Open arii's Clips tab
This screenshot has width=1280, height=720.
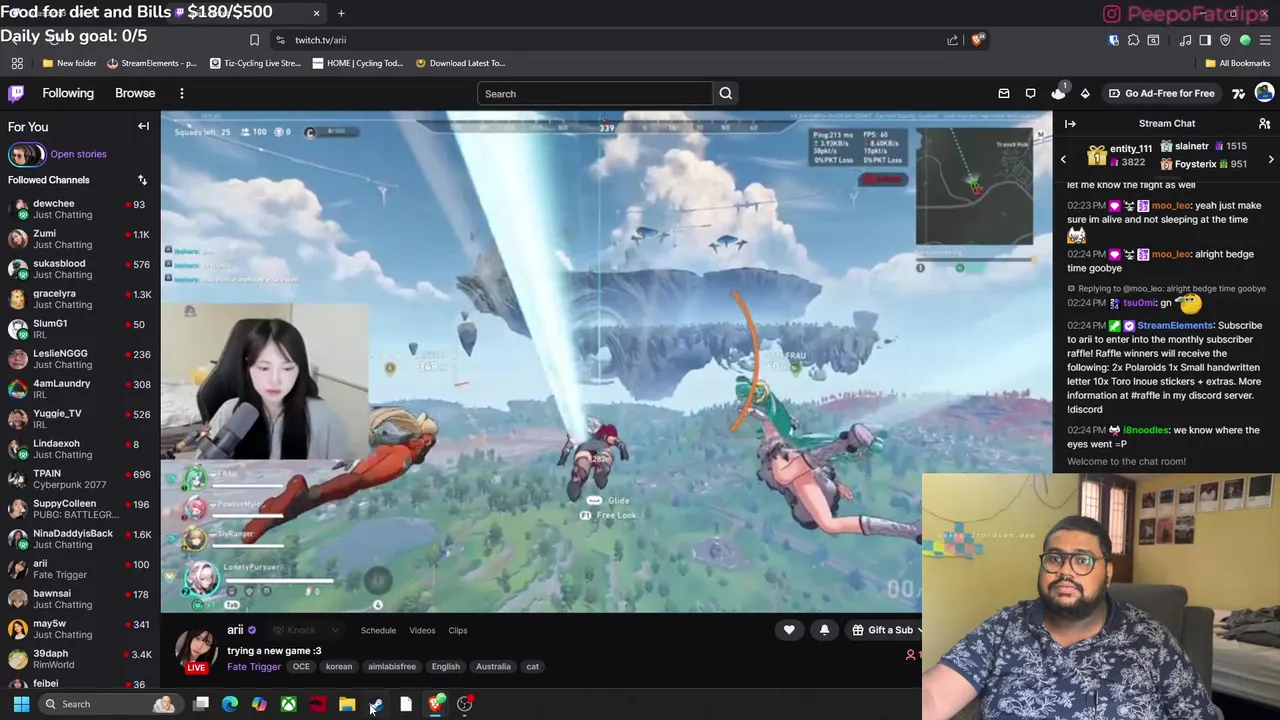457,630
